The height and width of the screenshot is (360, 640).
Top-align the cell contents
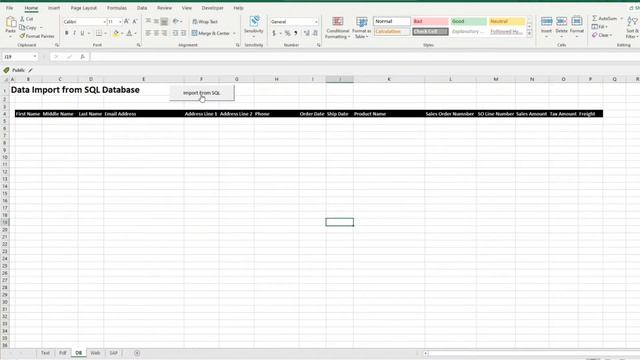(148, 22)
